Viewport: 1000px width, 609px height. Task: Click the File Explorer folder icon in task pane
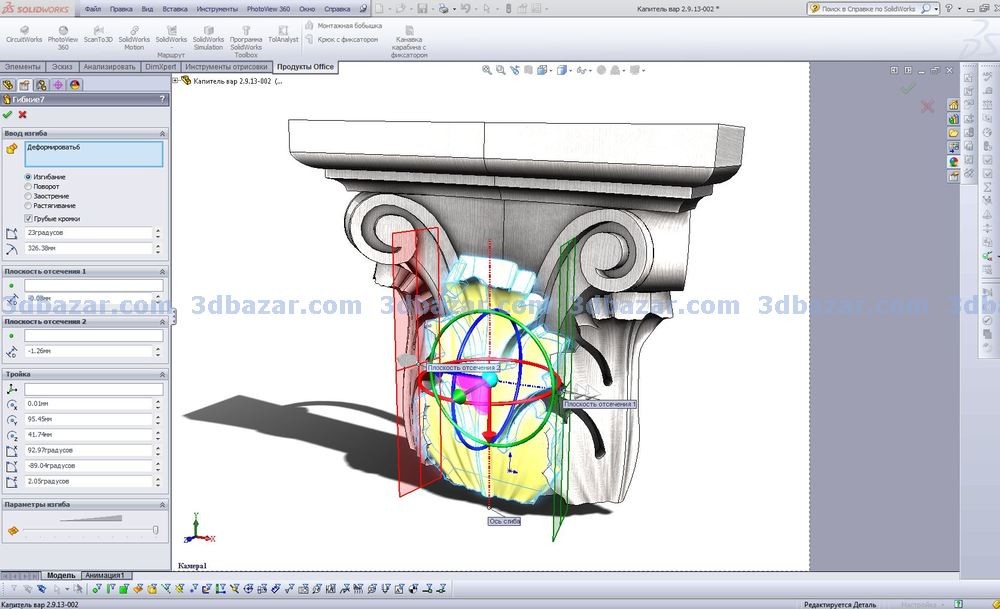pos(954,132)
